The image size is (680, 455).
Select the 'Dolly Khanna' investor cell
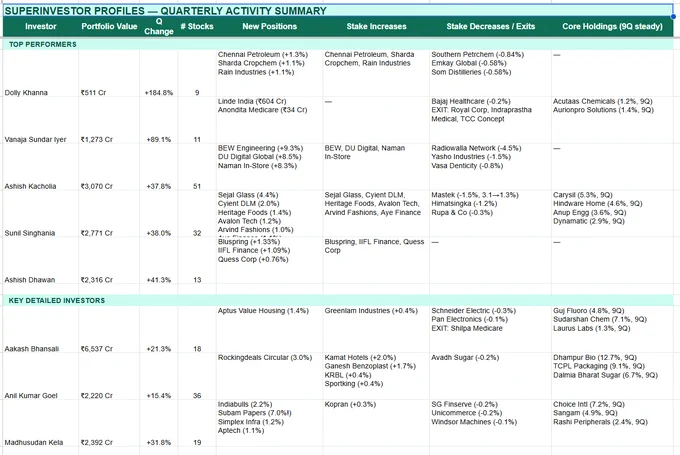41,73
